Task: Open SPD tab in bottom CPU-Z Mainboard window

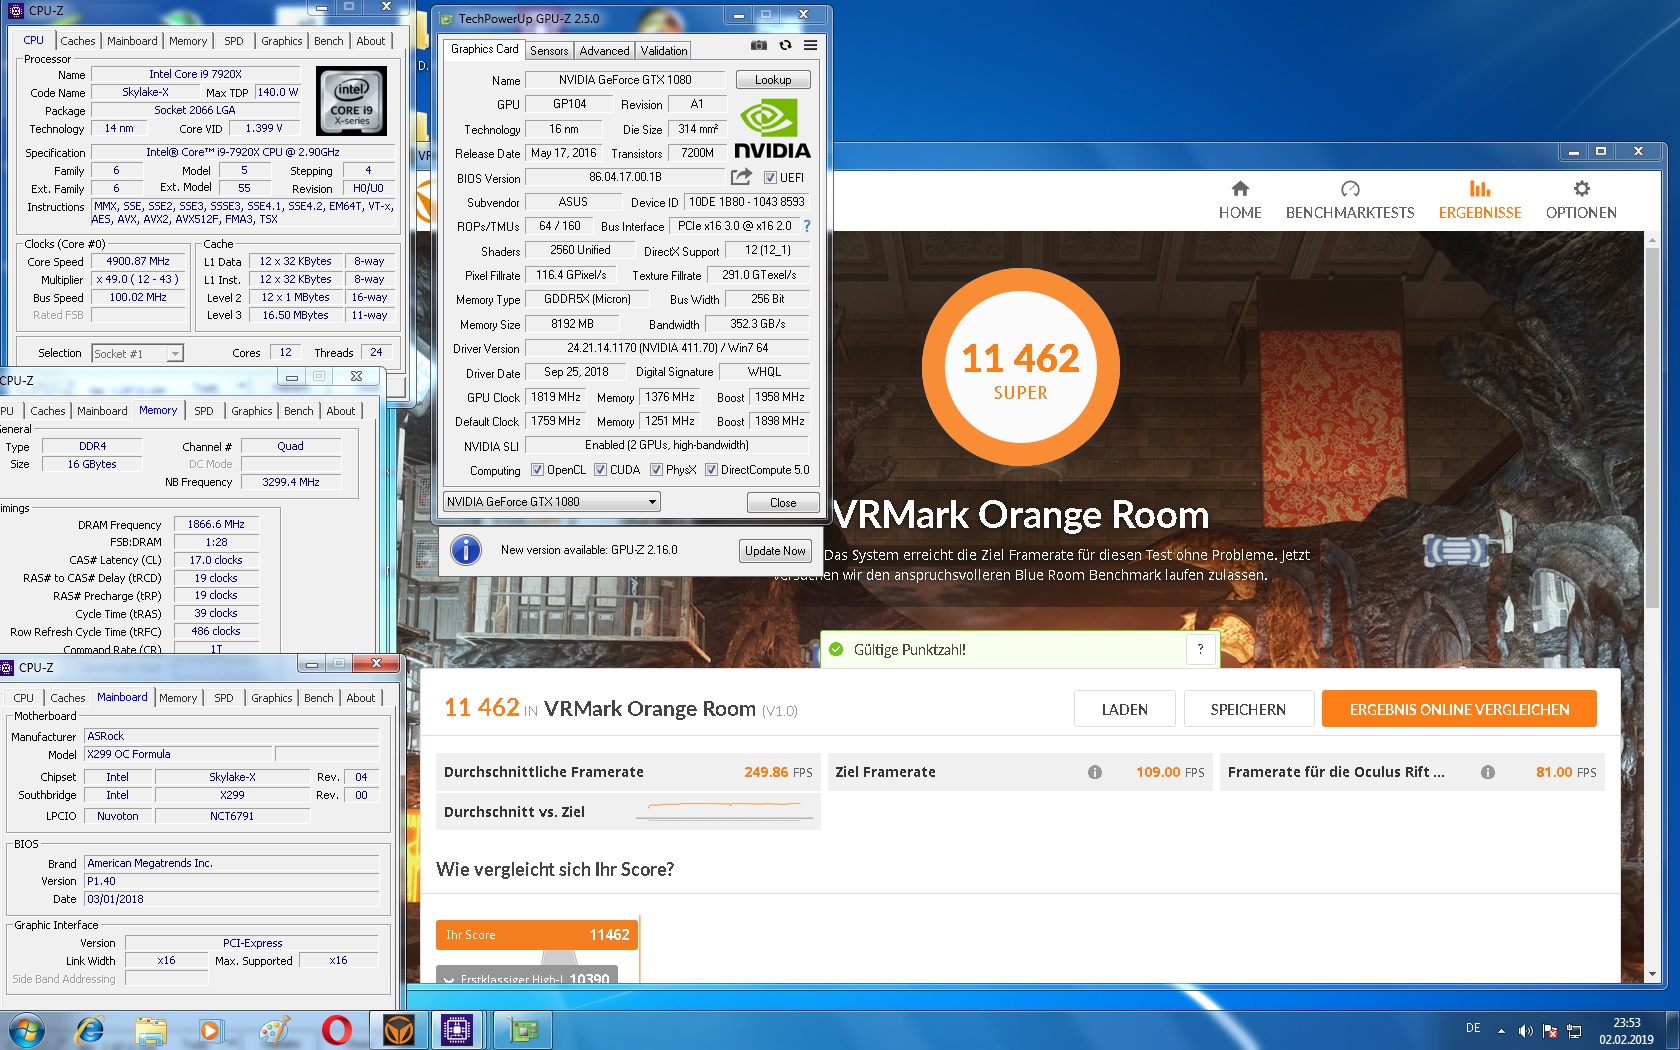Action: pos(223,698)
